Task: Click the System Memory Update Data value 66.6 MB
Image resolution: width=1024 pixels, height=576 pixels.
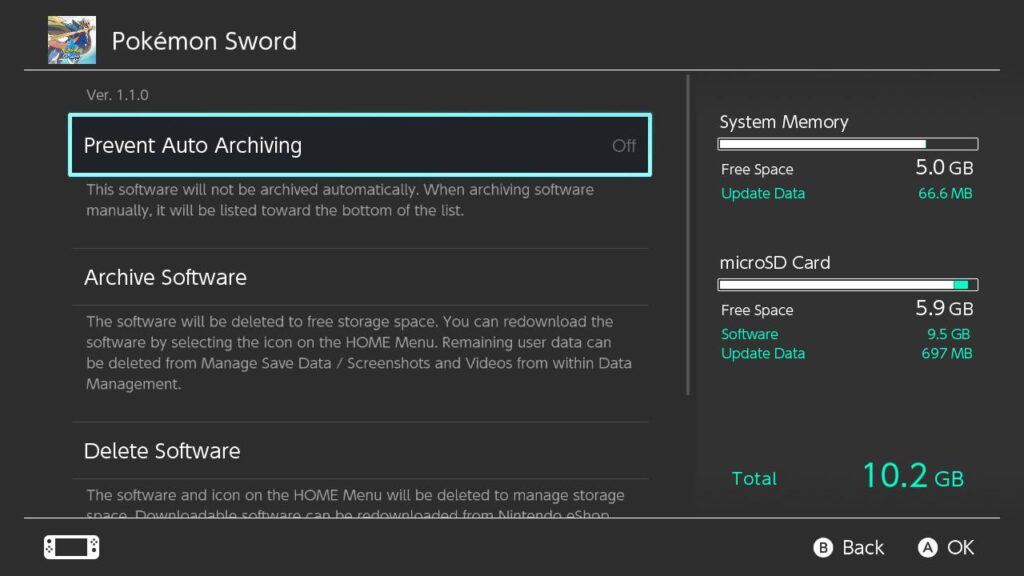Action: (945, 193)
